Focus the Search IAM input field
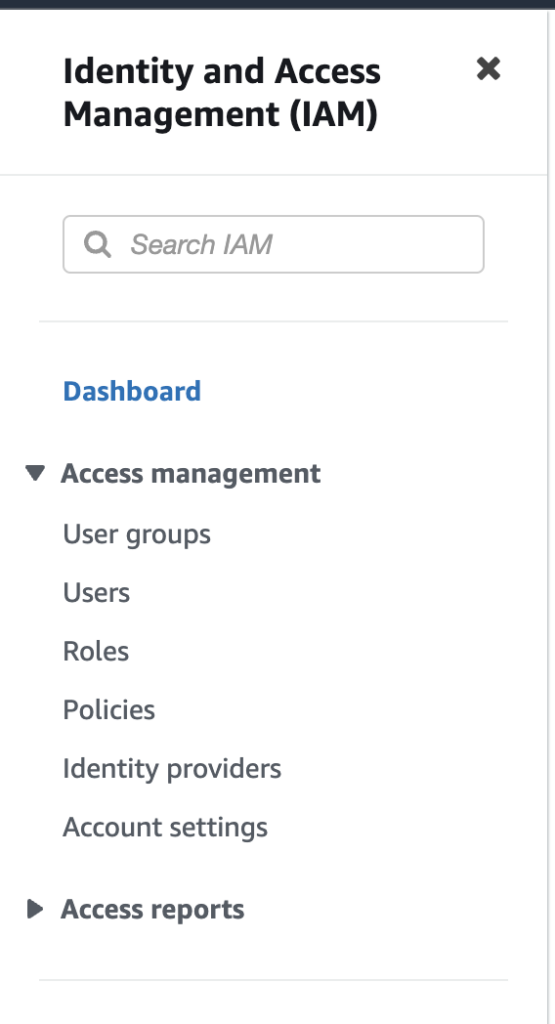 click(x=273, y=244)
